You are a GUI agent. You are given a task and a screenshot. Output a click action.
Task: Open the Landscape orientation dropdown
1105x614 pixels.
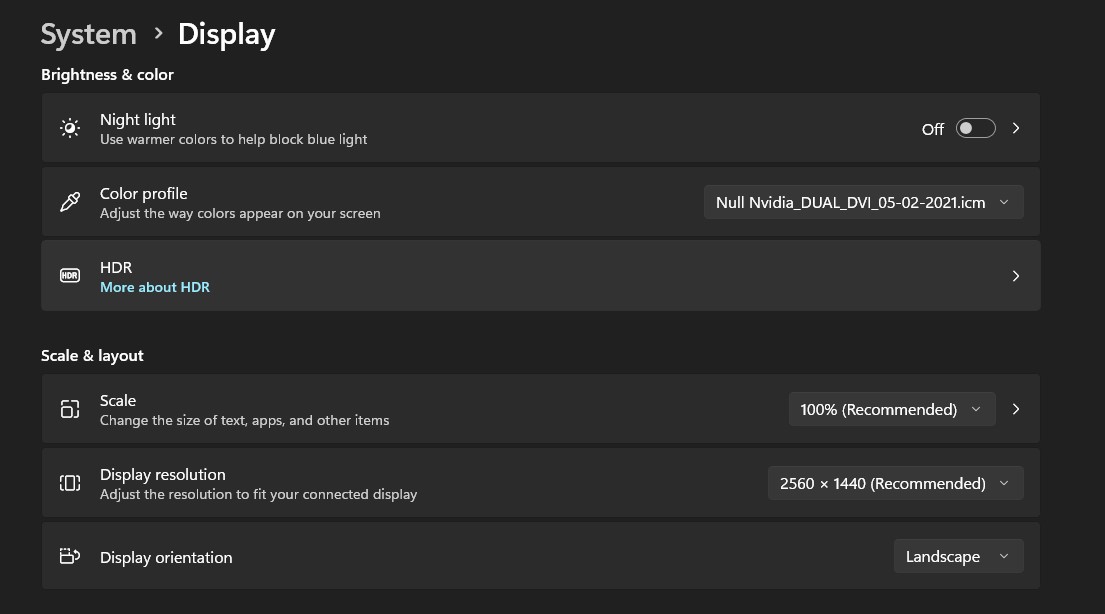tap(958, 557)
